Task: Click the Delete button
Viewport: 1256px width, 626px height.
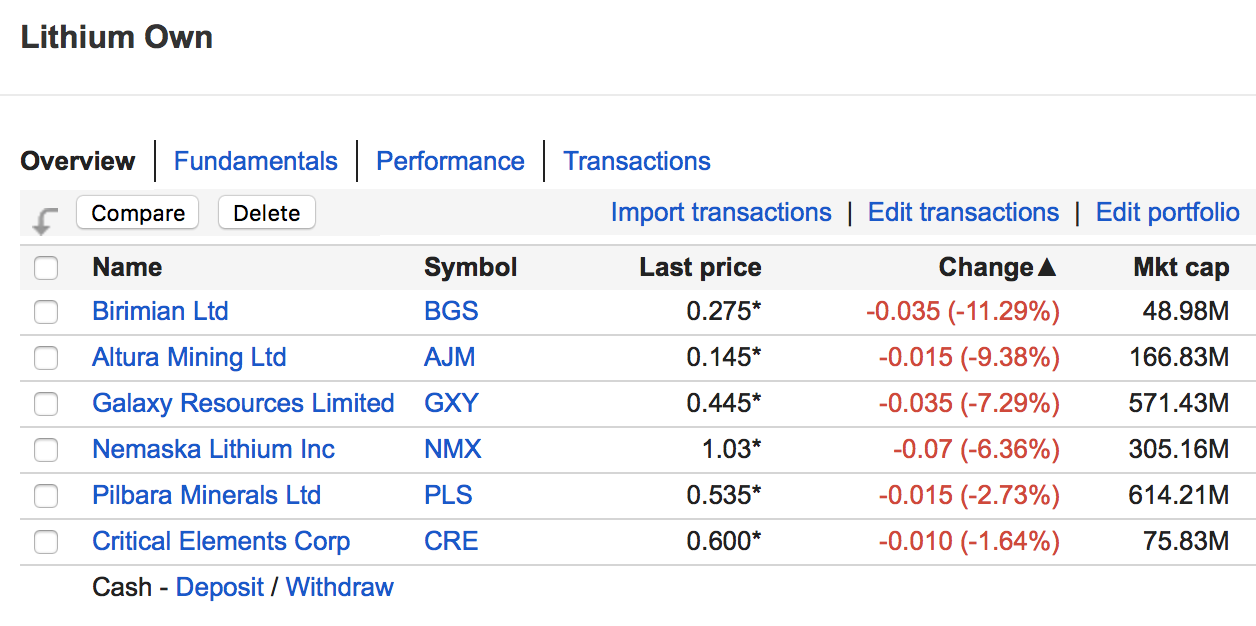Action: point(266,213)
